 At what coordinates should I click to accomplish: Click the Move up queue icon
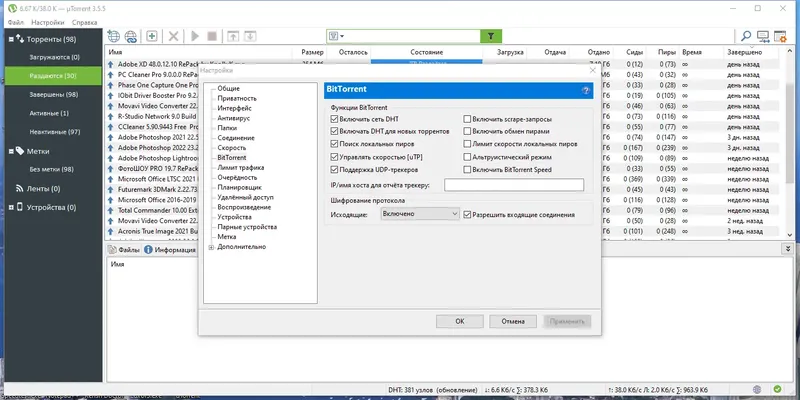click(233, 36)
